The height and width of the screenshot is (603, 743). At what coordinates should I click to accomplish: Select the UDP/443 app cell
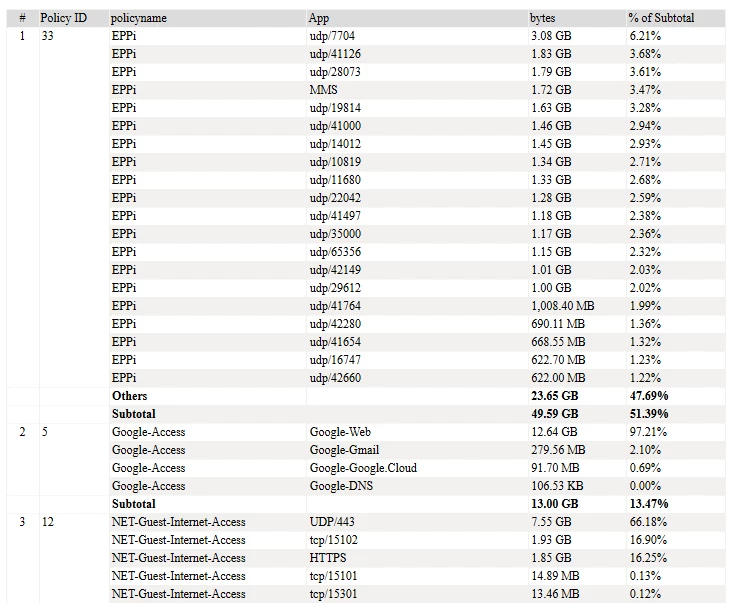tap(332, 522)
